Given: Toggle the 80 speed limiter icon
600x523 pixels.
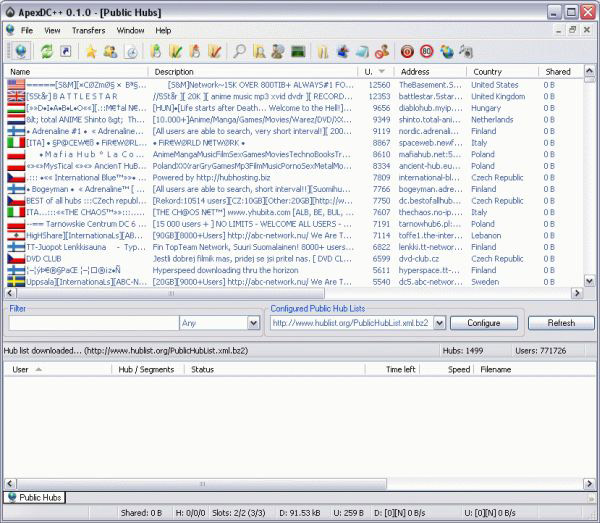Looking at the screenshot, I should [x=427, y=51].
